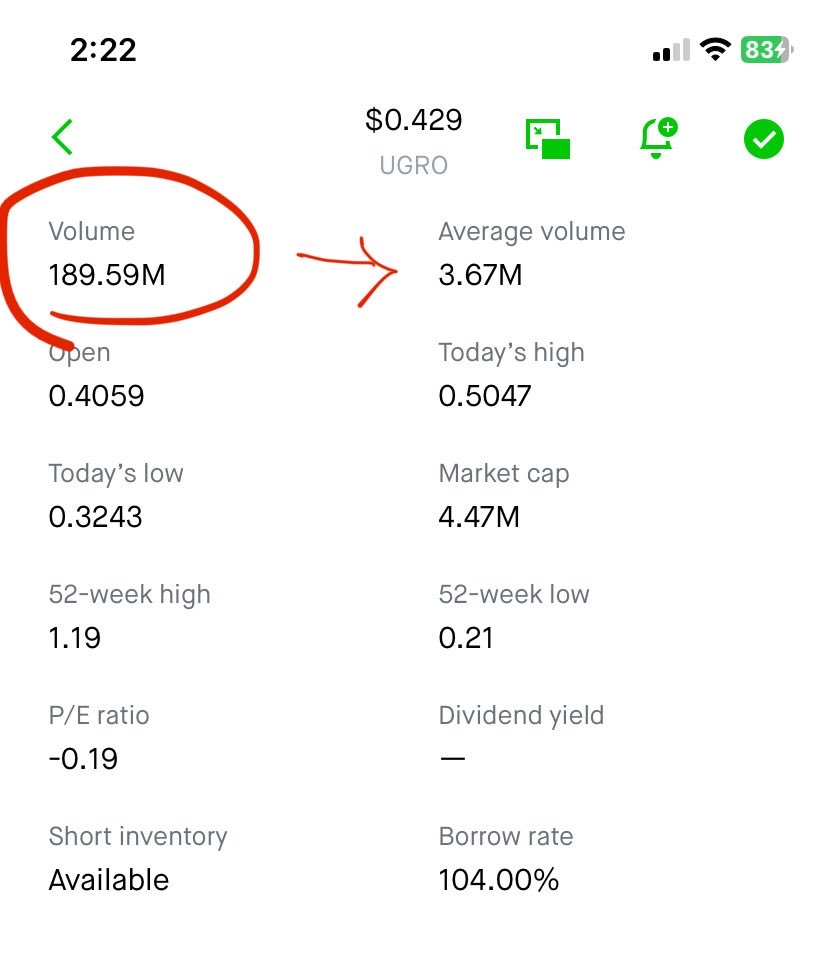Tap the Volume label
Image resolution: width=828 pixels, height=974 pixels.
(x=92, y=232)
